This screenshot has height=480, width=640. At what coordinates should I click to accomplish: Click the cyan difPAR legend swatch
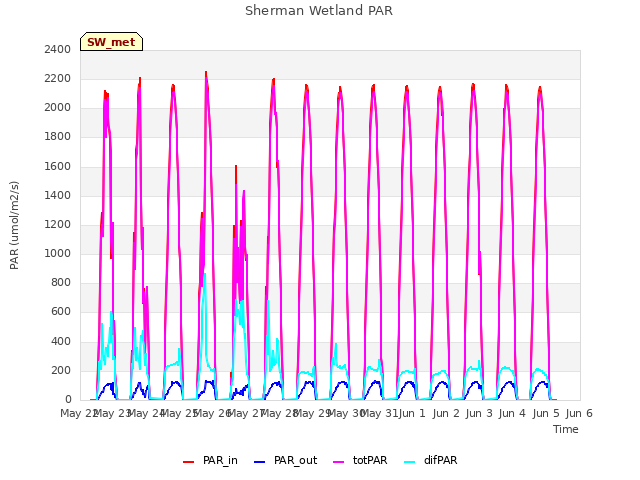409,462
